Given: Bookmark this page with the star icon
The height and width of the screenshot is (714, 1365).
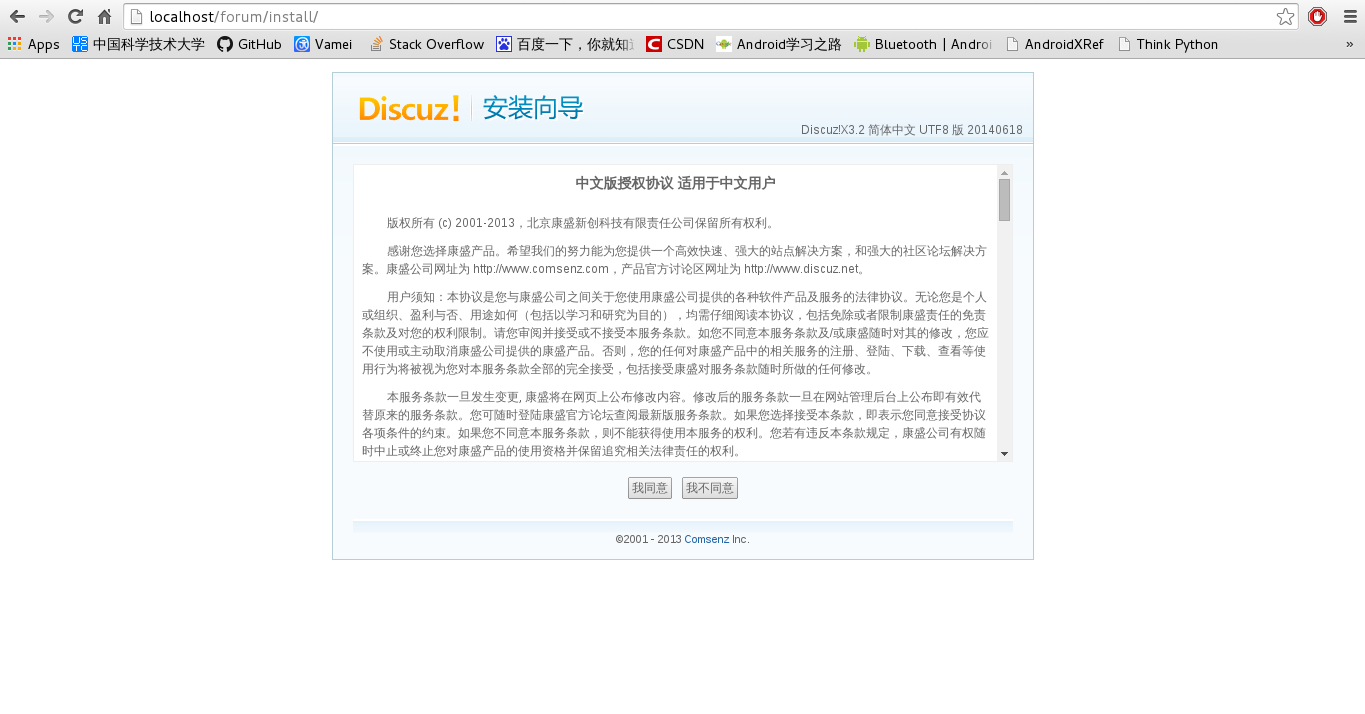Looking at the screenshot, I should [1285, 16].
